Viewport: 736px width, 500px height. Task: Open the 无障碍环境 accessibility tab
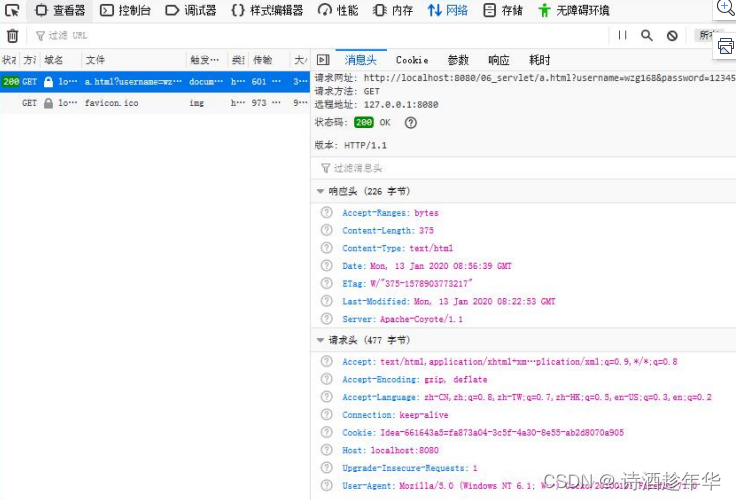574,10
